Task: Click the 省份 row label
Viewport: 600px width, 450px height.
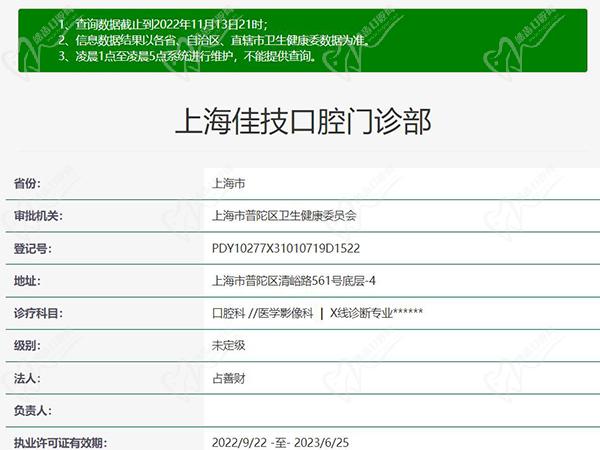Action: tap(27, 184)
